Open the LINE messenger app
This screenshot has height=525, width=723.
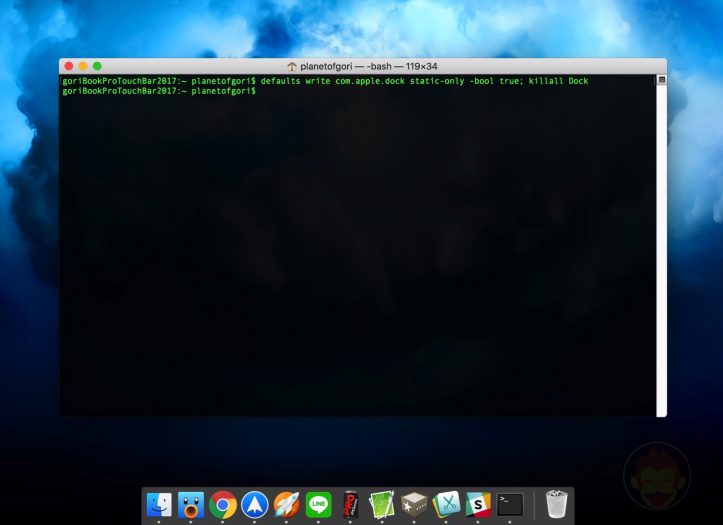[318, 504]
